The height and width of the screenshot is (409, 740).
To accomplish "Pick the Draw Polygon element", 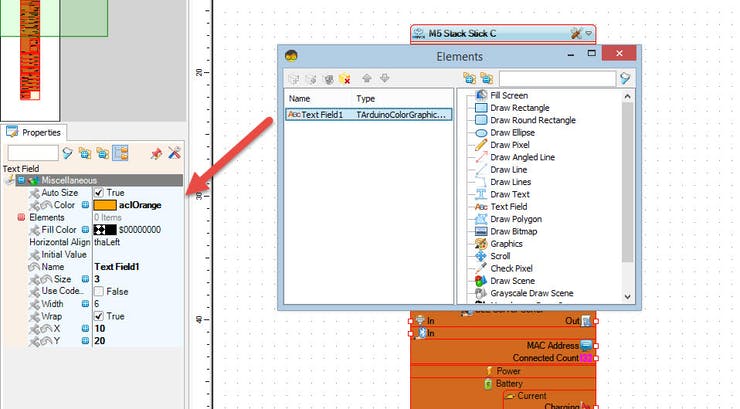I will click(519, 219).
